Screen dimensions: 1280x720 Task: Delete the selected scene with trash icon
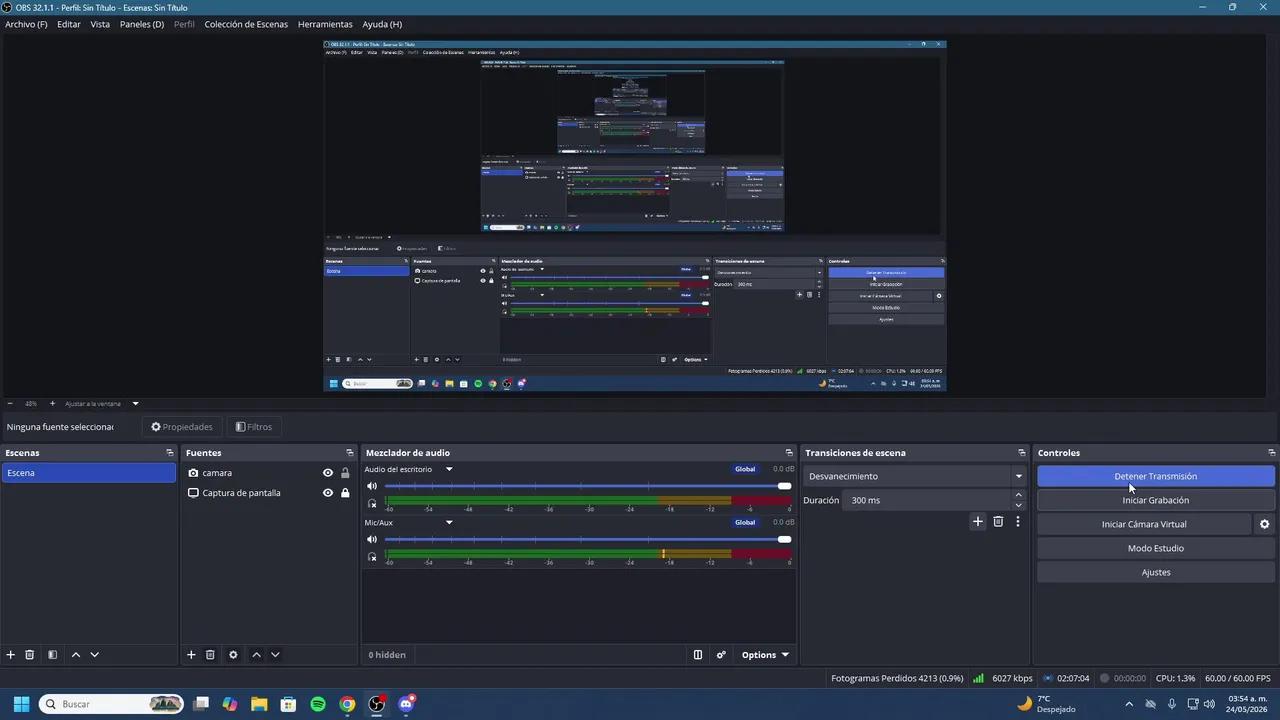[x=30, y=655]
